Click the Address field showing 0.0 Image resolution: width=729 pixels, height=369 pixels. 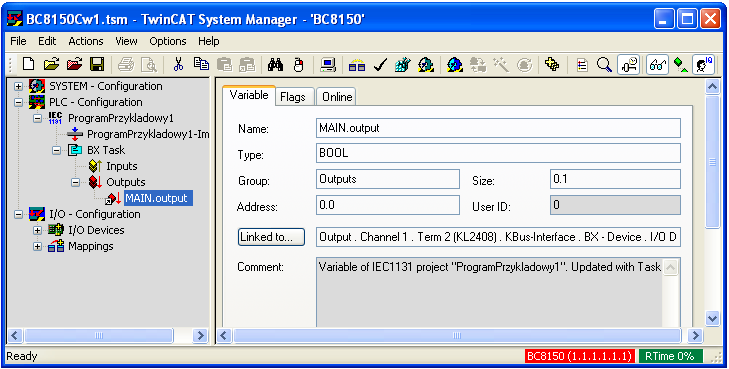(388, 205)
